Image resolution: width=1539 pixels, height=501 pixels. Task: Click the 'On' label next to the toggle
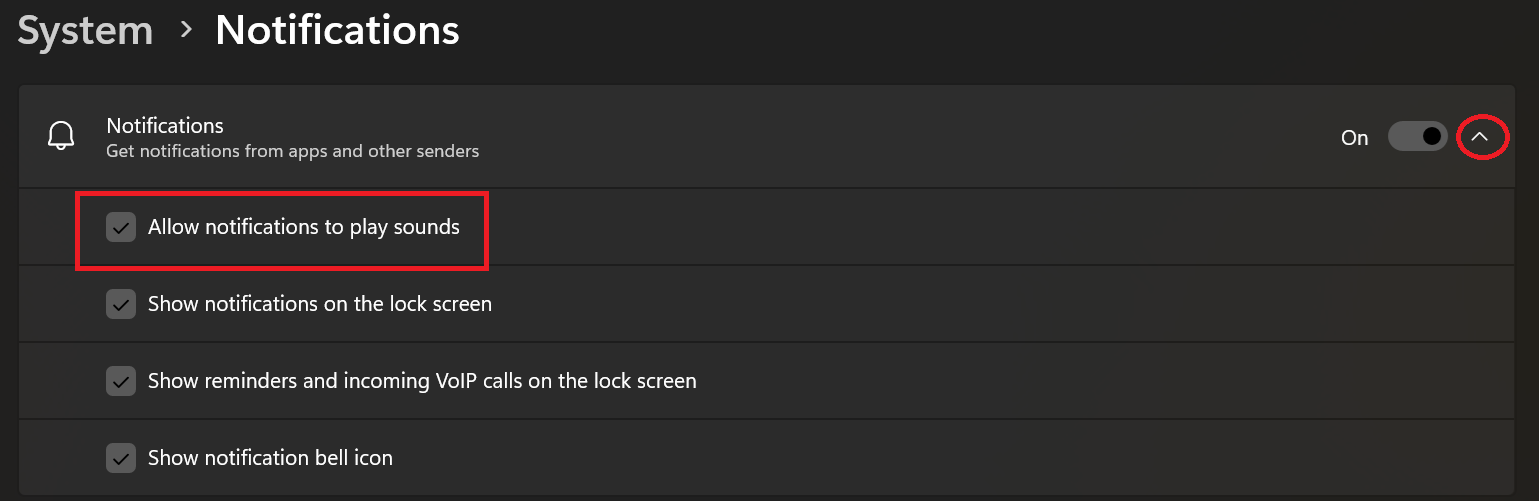pos(1354,138)
